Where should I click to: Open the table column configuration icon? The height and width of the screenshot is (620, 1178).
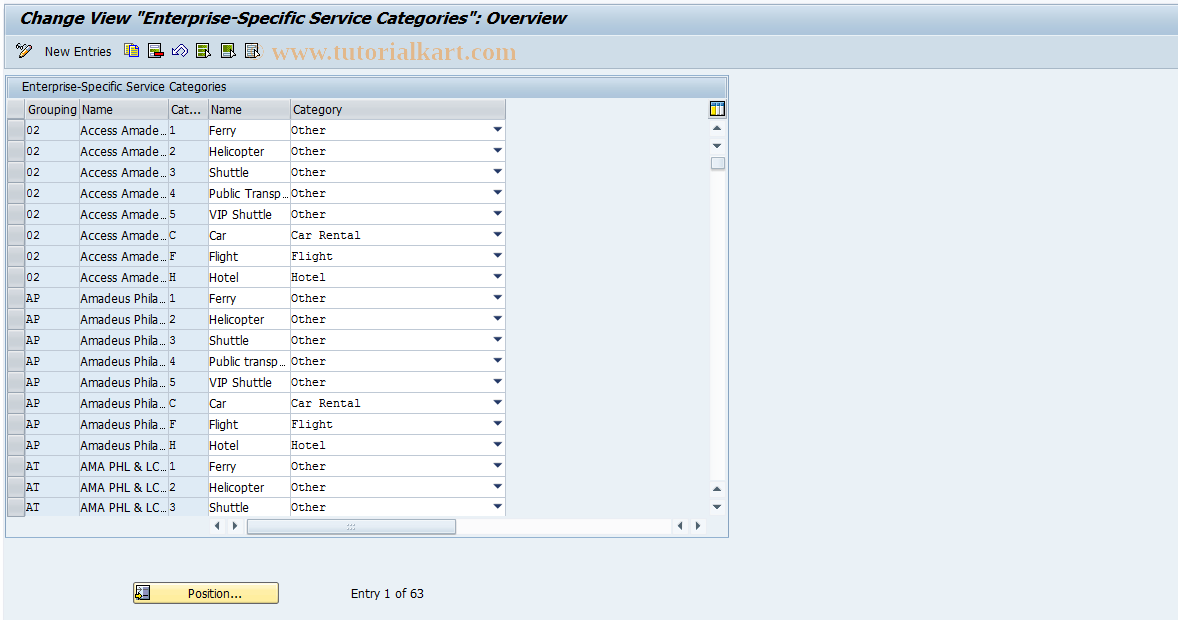[x=717, y=109]
